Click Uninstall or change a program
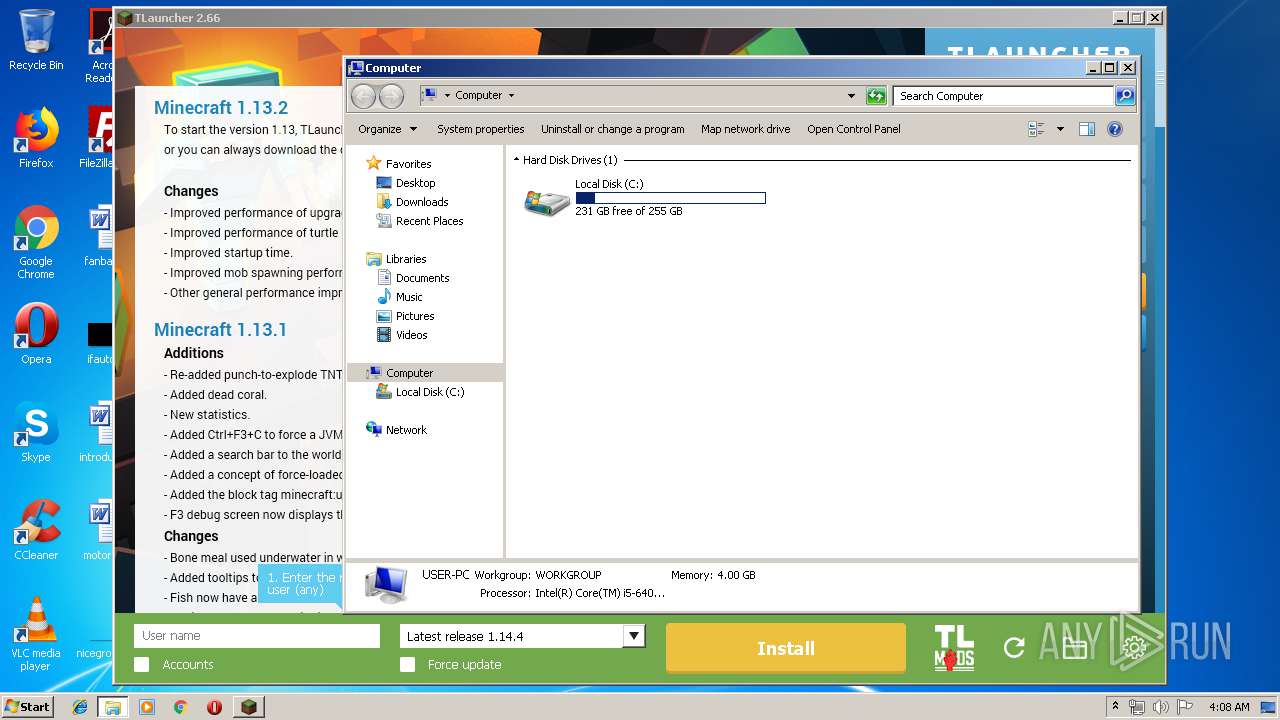This screenshot has width=1280, height=720. point(613,129)
